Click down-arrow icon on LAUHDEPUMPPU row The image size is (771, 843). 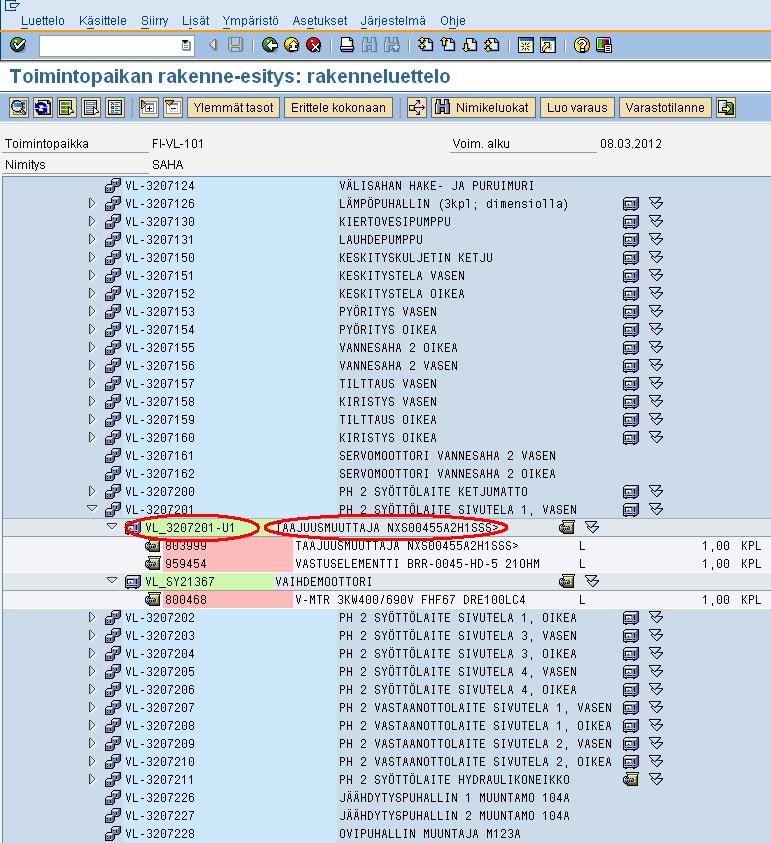click(x=655, y=239)
